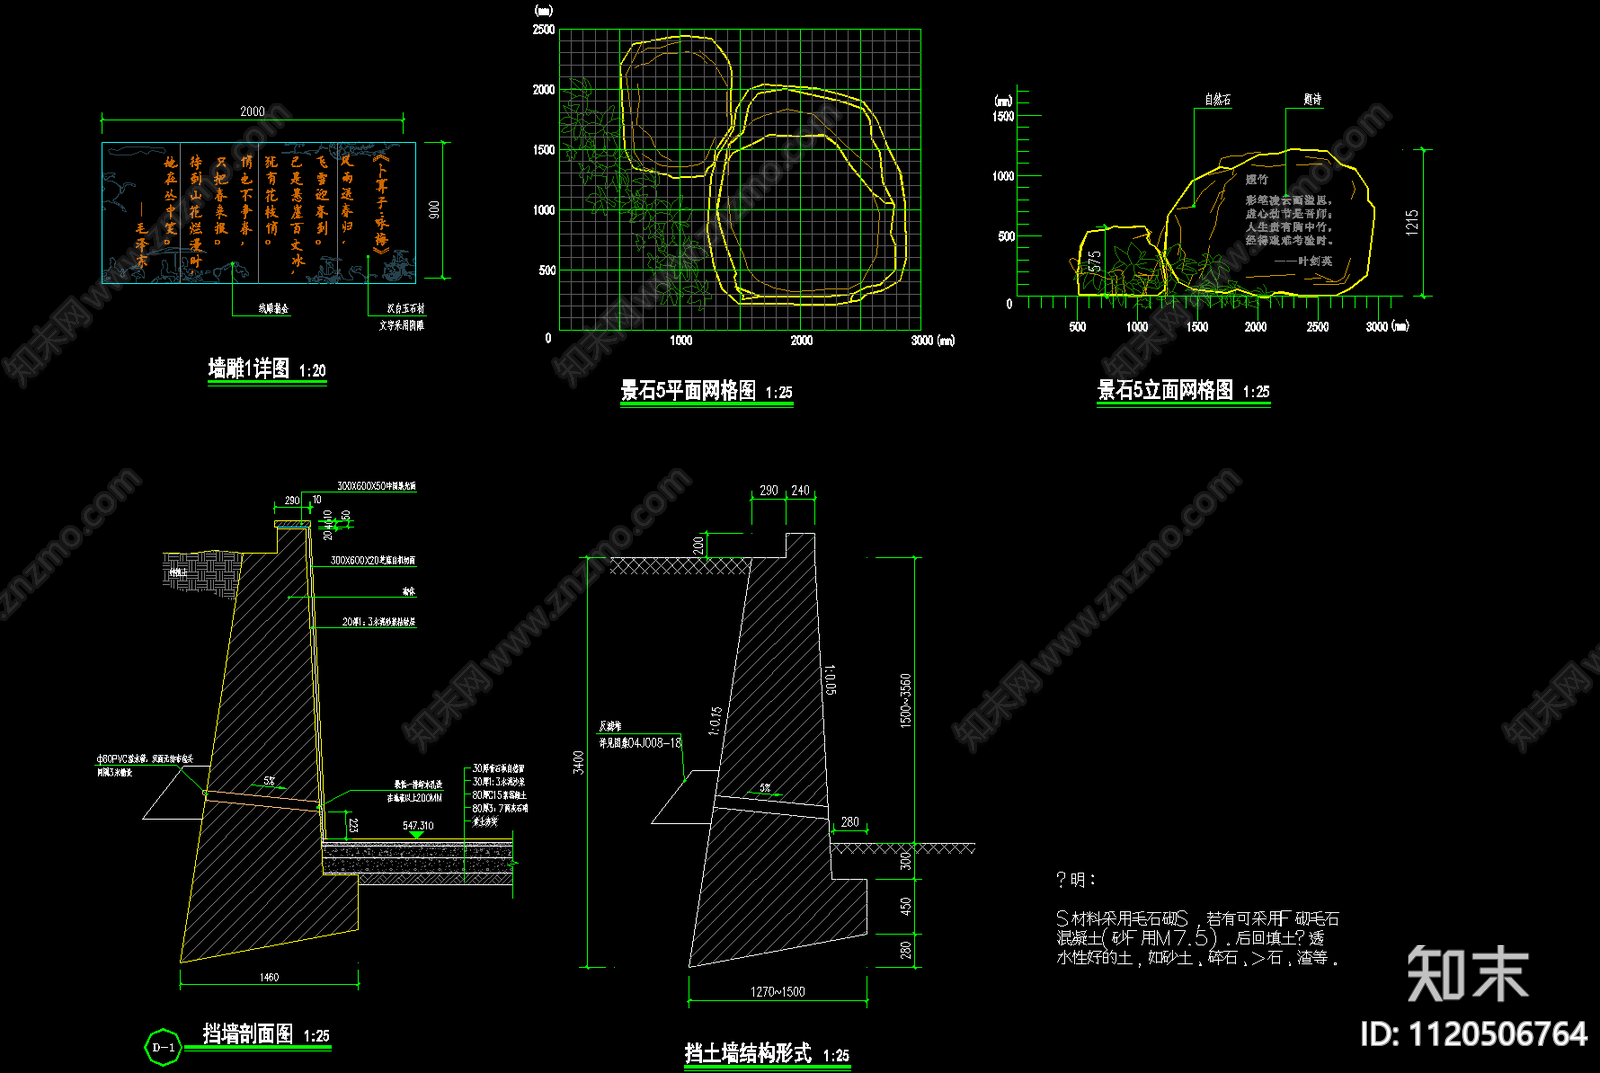Select the 挡土墙结构形式 drawing title
The image size is (1600, 1073).
coord(747,1053)
